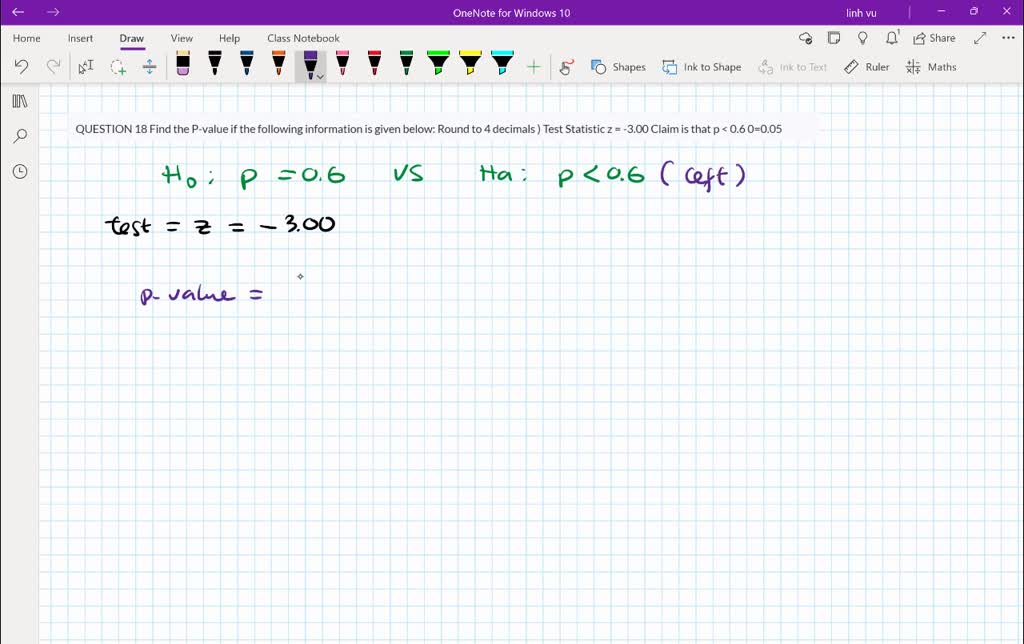This screenshot has height=644, width=1024.
Task: Open the Shapes tool
Action: pos(619,66)
